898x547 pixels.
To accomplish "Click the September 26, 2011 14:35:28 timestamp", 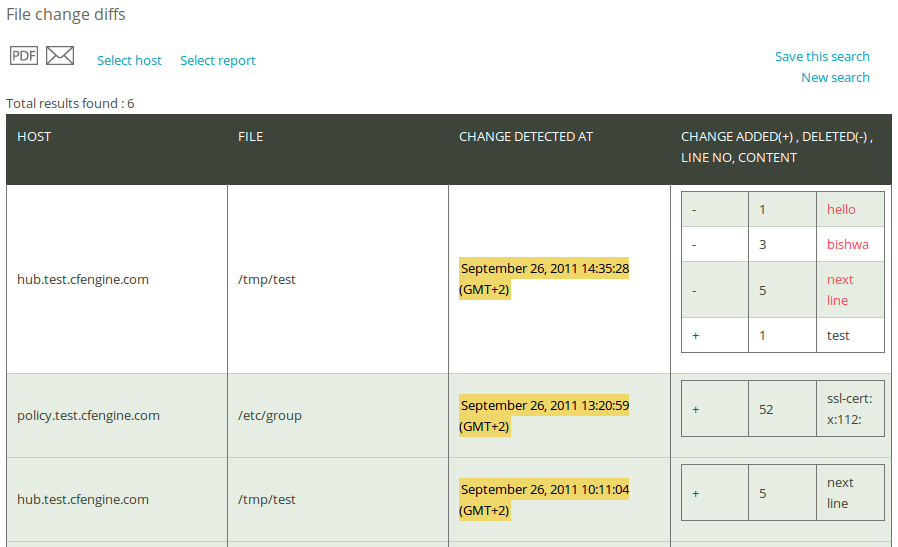I will click(x=544, y=278).
